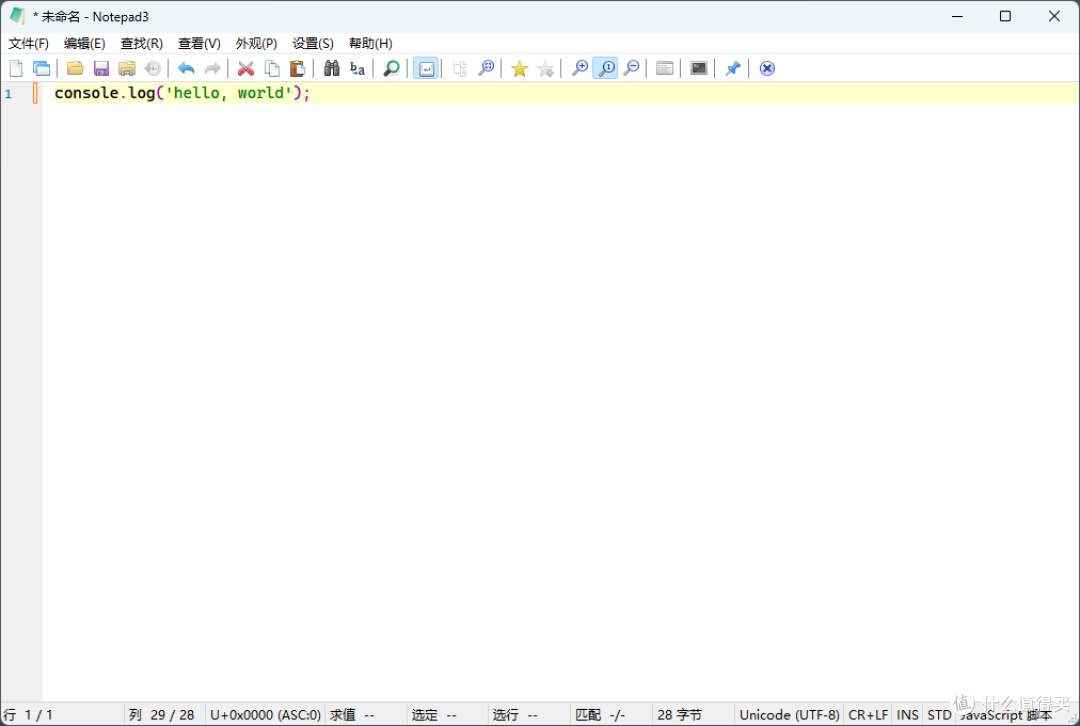Click the 'hello, world' string in code
This screenshot has height=726, width=1080.
coord(229,93)
